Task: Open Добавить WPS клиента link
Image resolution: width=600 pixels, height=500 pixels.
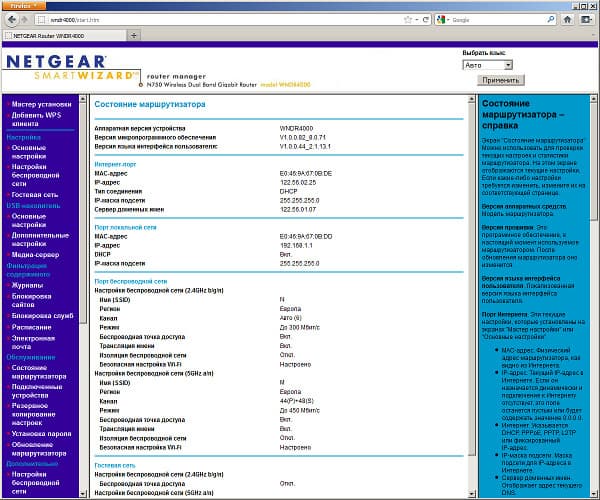Action: [36, 119]
